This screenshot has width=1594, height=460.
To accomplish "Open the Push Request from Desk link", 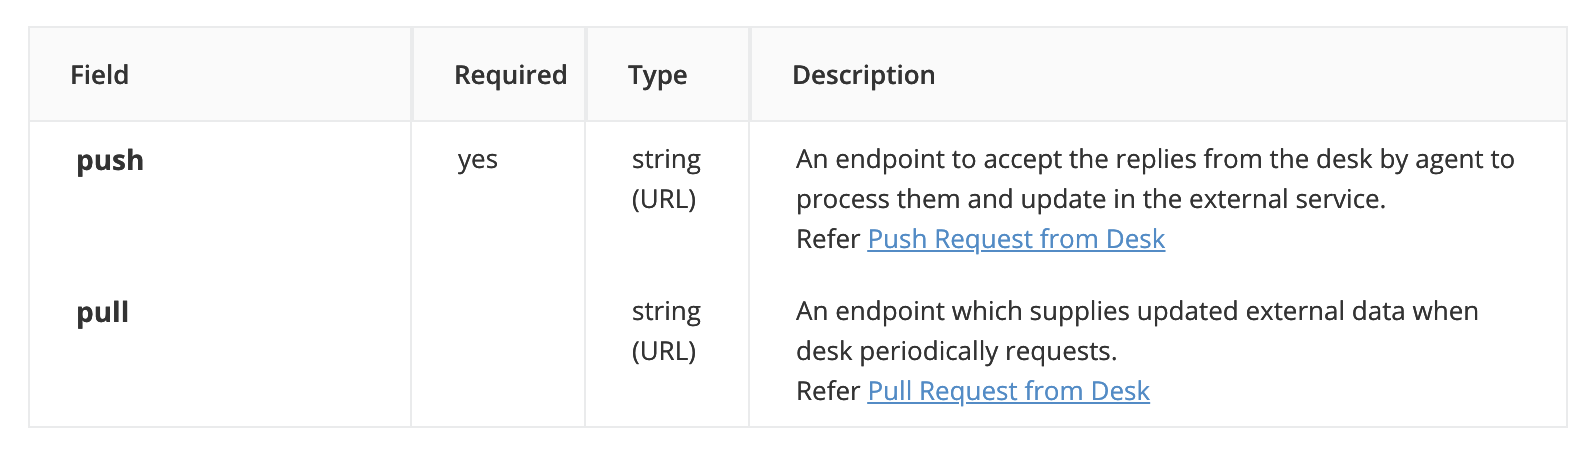I will click(x=1016, y=239).
